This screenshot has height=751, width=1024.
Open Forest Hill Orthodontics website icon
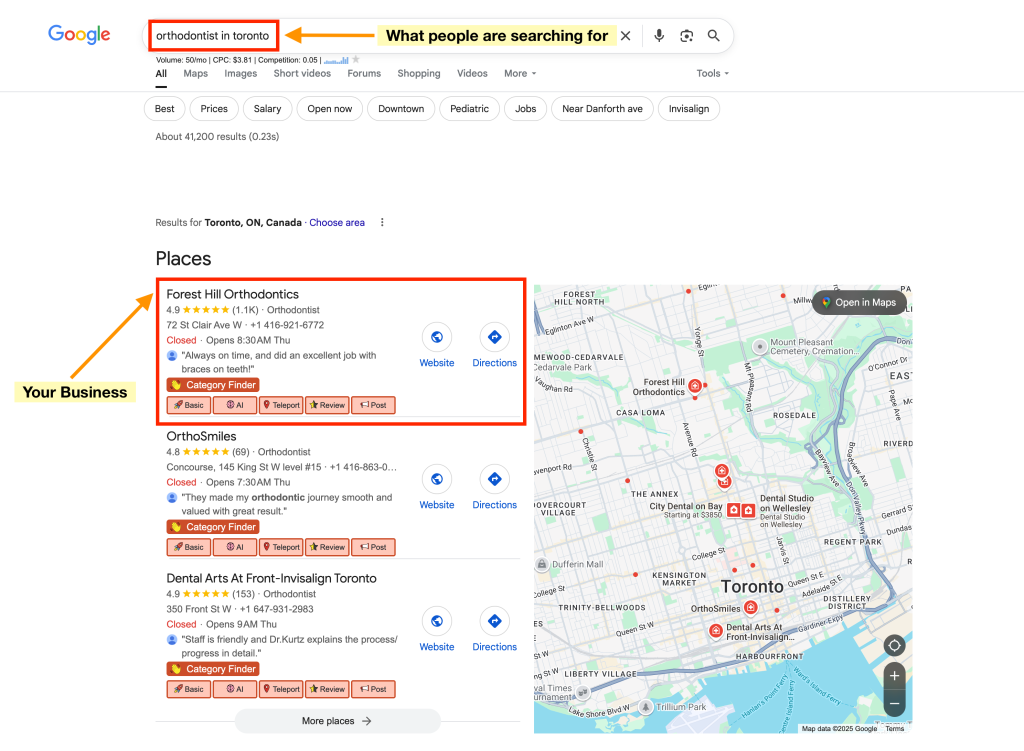(x=437, y=337)
